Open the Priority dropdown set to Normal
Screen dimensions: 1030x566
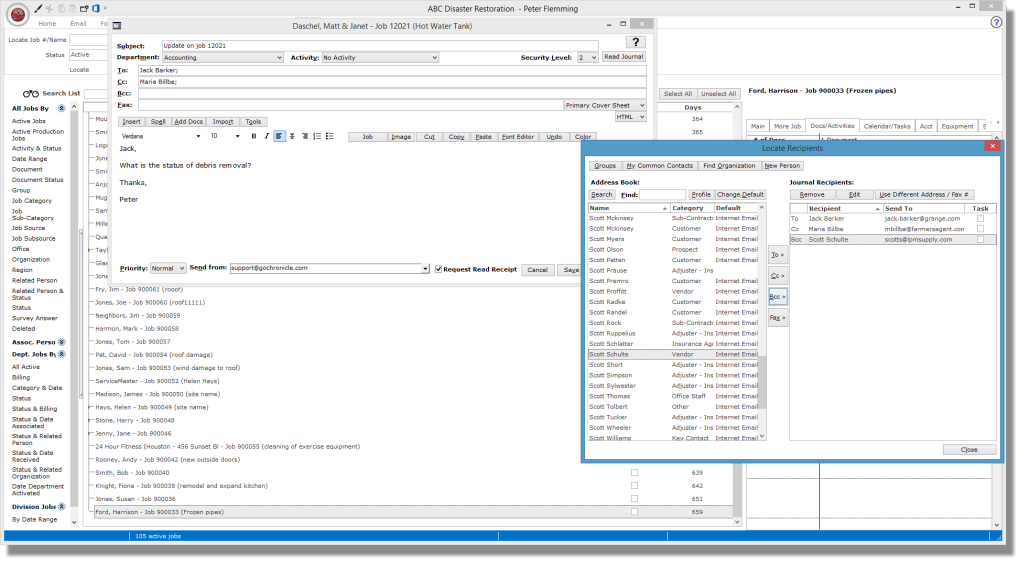tap(168, 269)
